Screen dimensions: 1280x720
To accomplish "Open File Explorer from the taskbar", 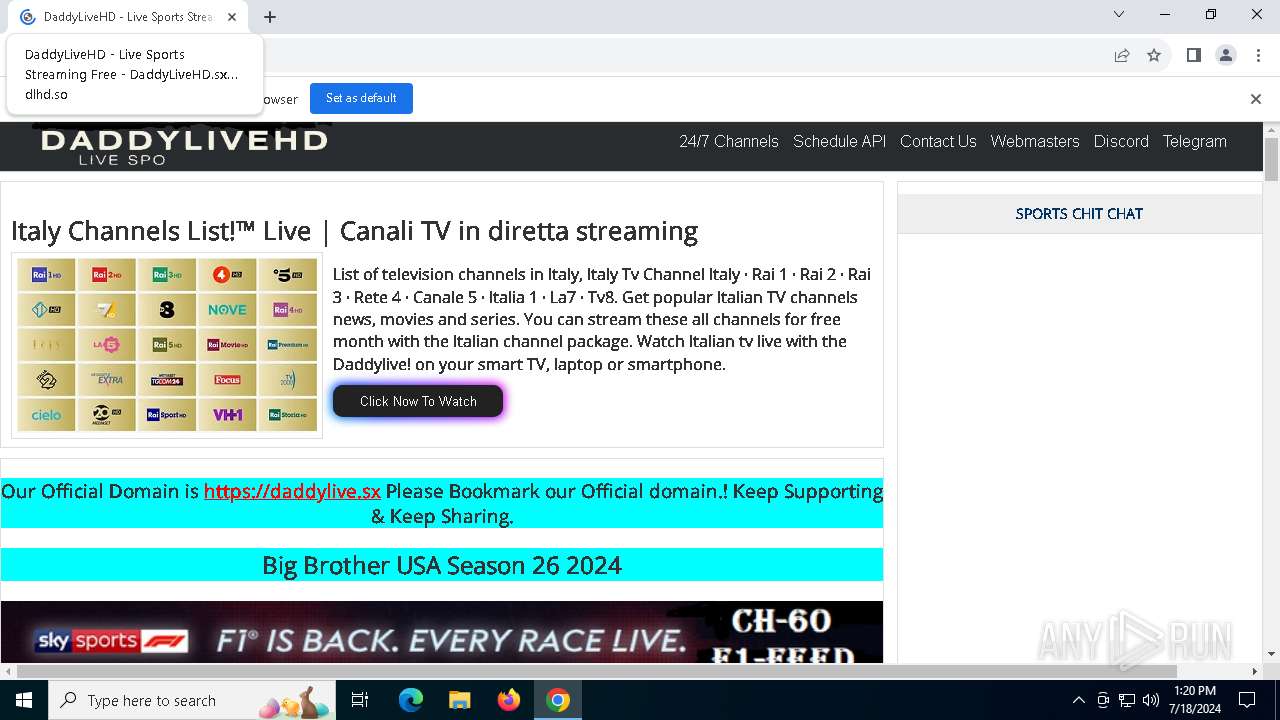I will coord(459,700).
